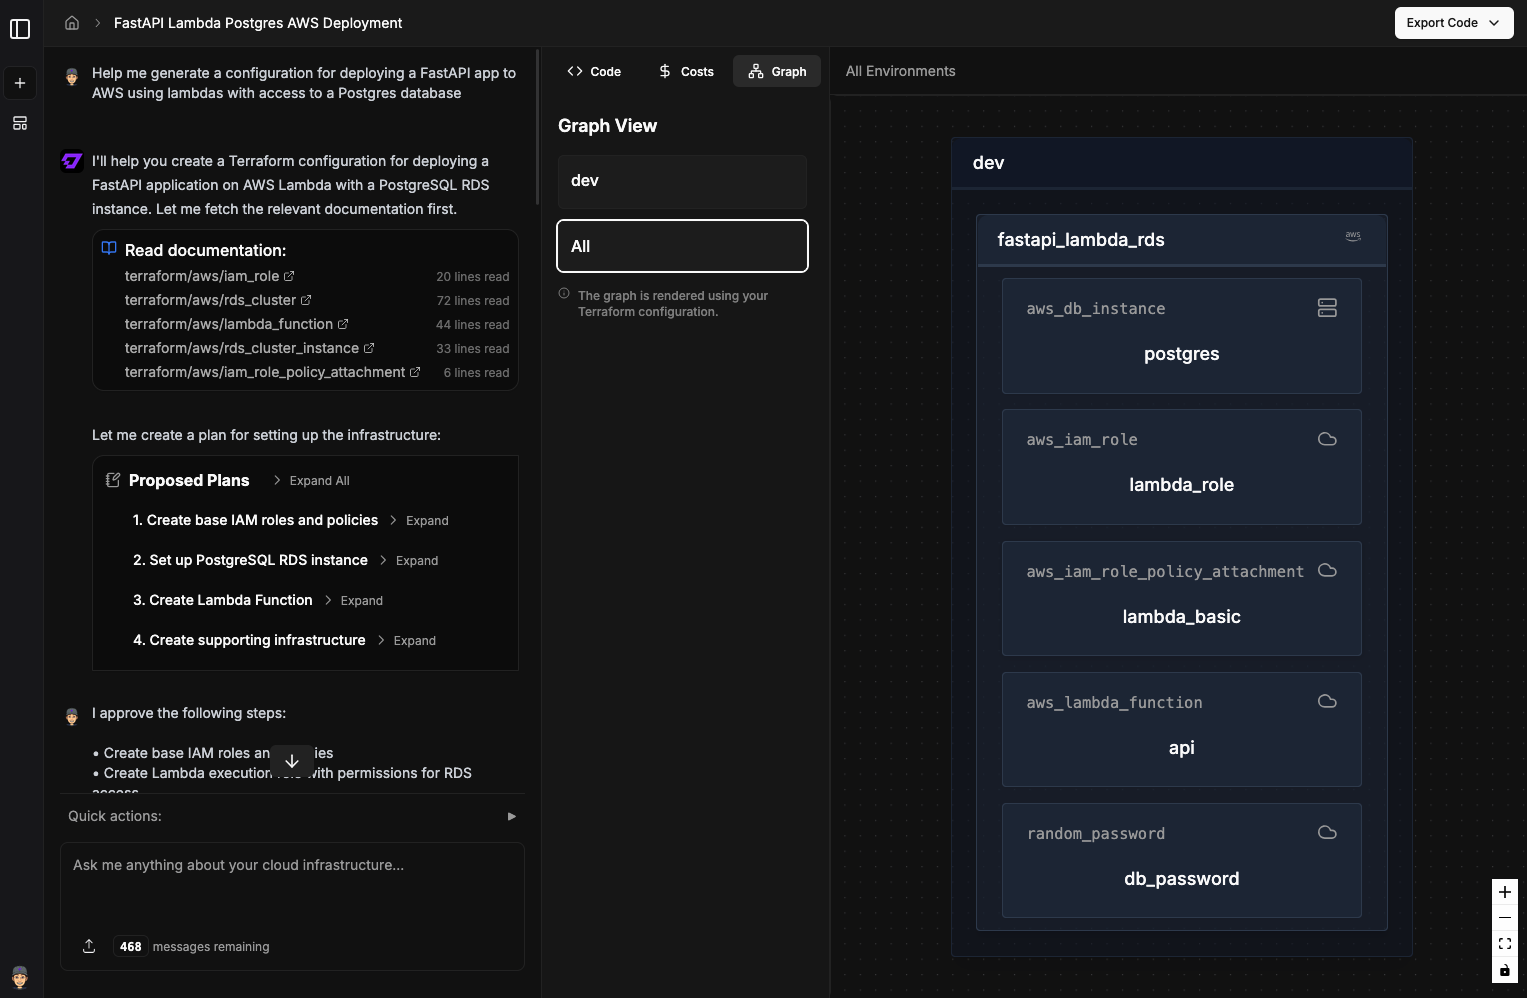Viewport: 1527px width, 998px height.
Task: Expand plan 3 Create Lambda Function
Action: [x=353, y=601]
